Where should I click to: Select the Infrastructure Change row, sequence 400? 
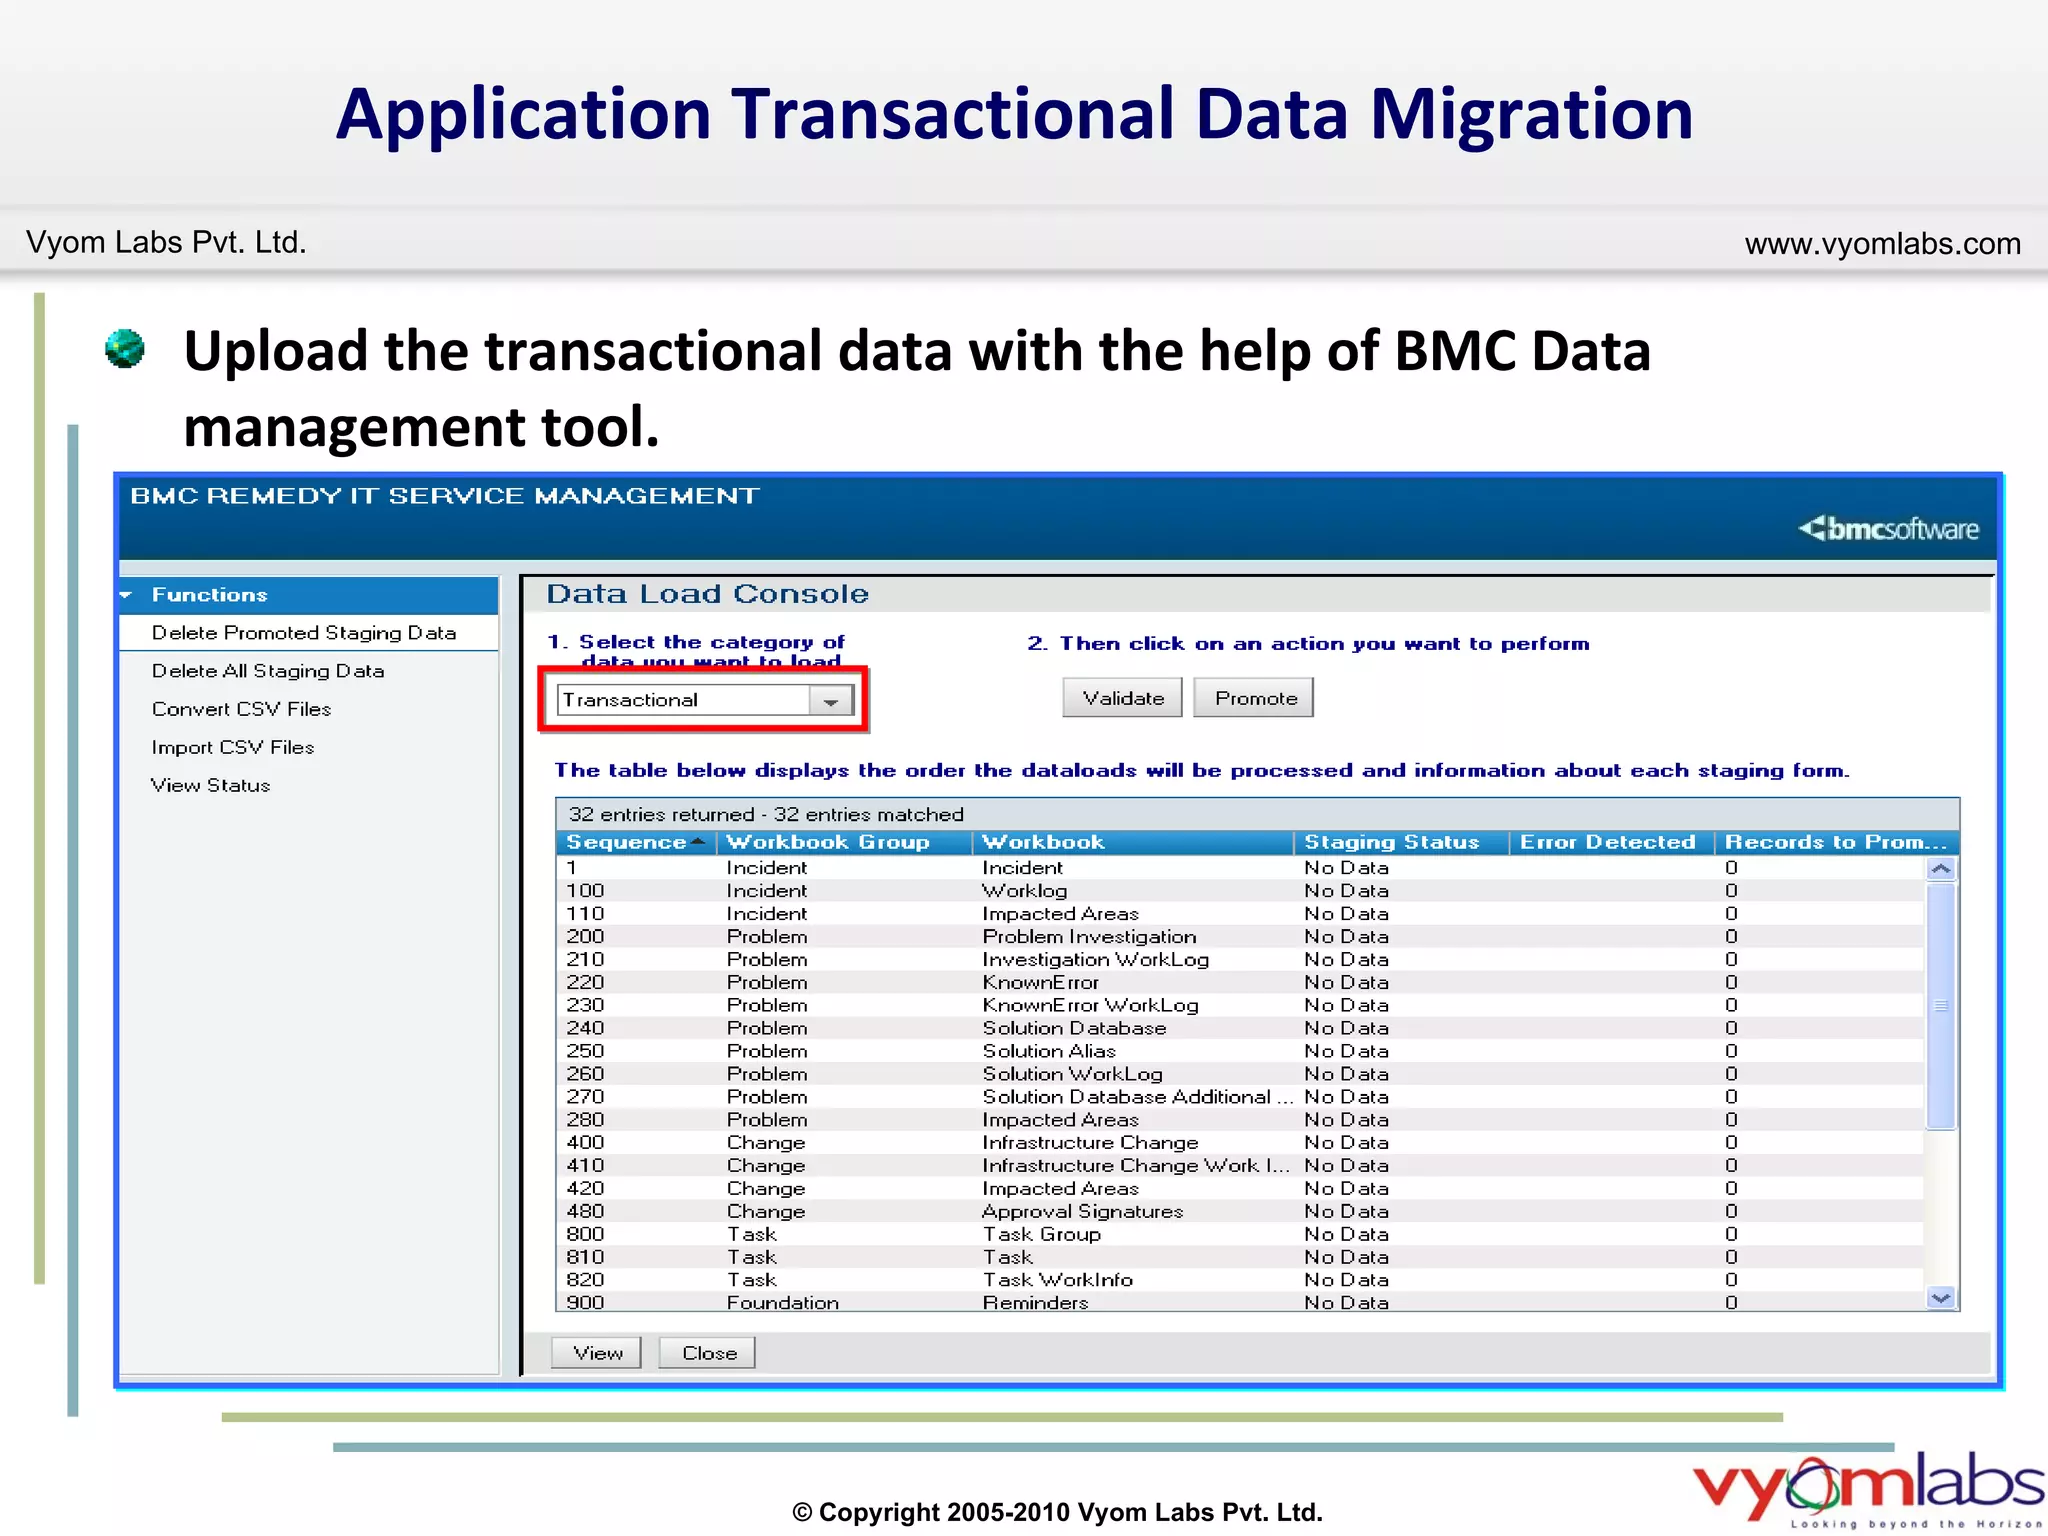1240,1143
